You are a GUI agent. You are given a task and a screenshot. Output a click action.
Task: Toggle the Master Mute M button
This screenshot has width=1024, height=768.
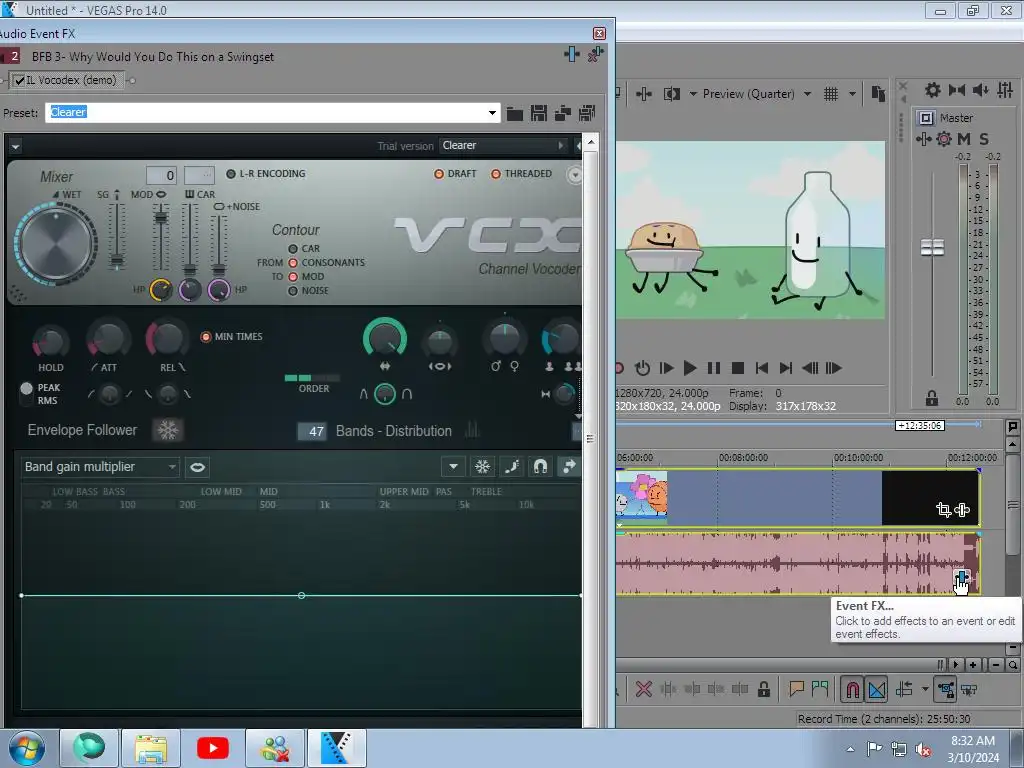pos(963,138)
